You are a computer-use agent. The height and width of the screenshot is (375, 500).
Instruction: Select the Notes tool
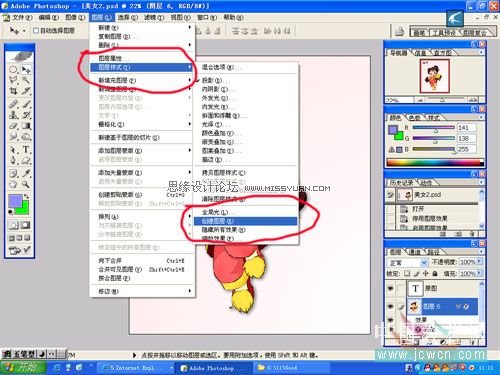tap(13, 173)
